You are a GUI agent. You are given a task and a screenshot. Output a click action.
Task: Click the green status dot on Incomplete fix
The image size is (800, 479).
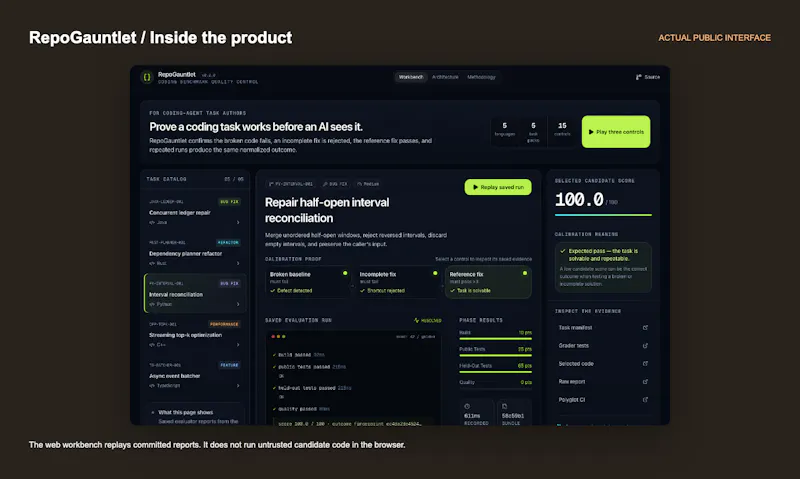(435, 273)
